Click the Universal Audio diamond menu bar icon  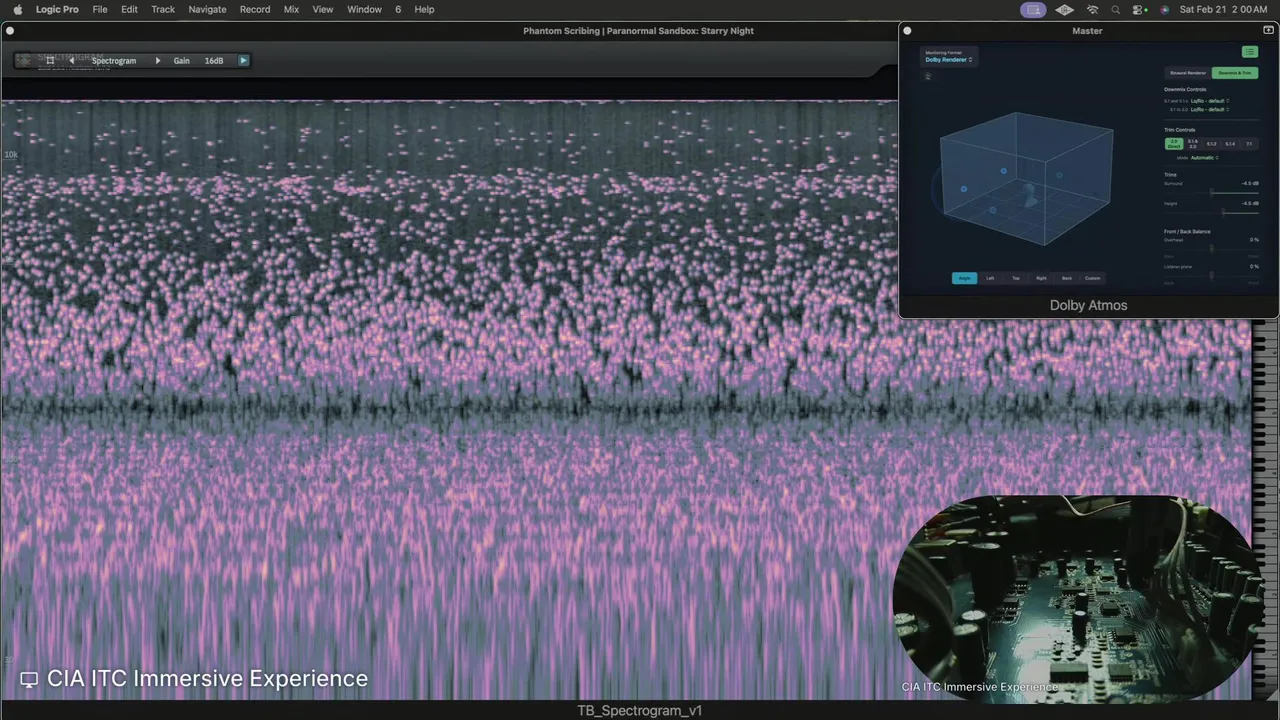click(x=1065, y=9)
